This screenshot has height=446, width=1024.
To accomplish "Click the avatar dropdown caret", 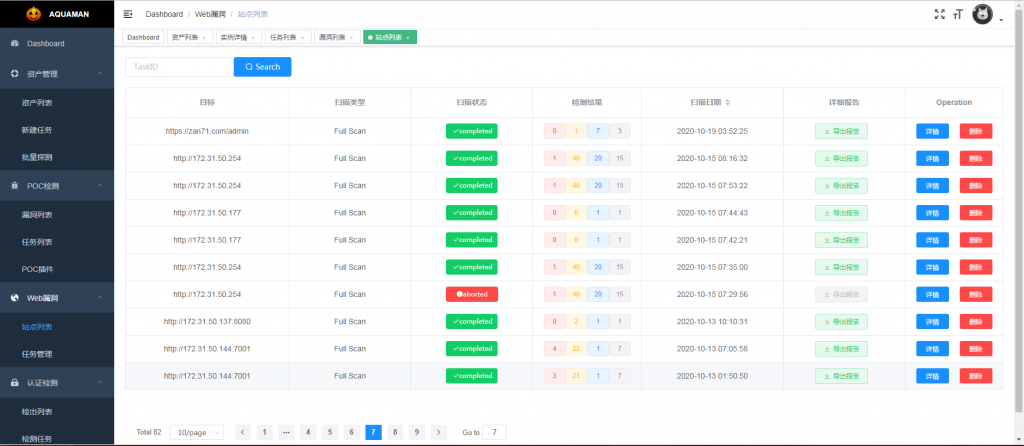I will click(1001, 20).
